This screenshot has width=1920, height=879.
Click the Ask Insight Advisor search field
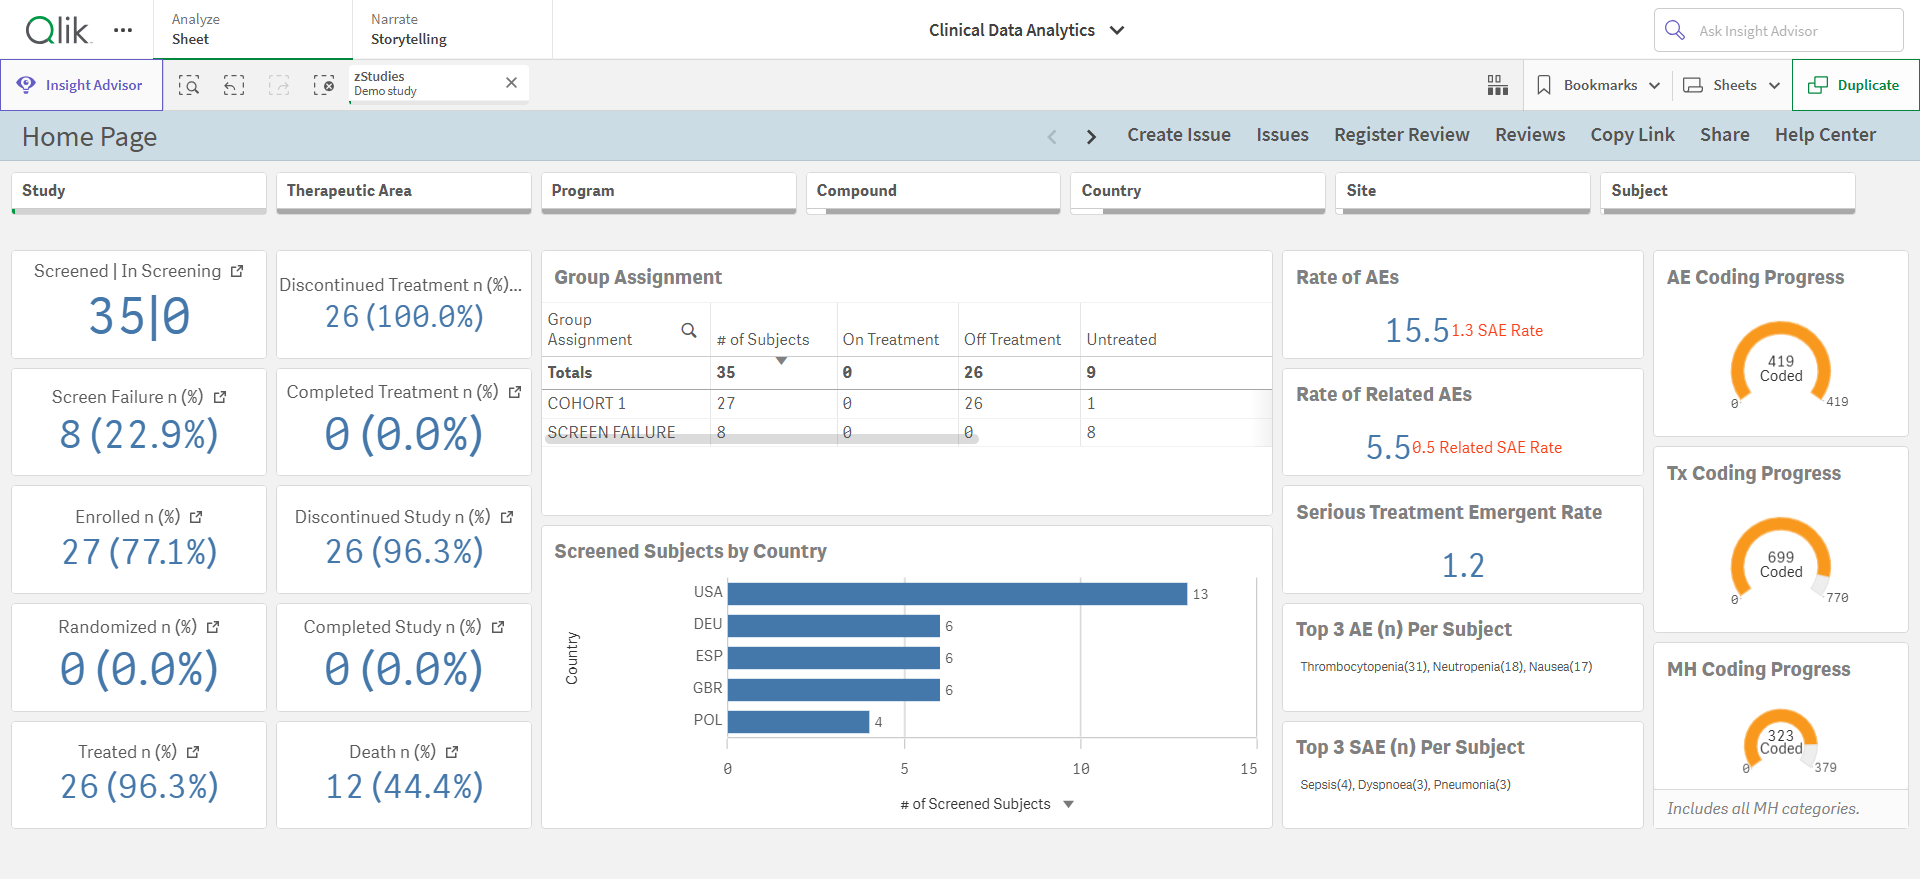pyautogui.click(x=1779, y=30)
